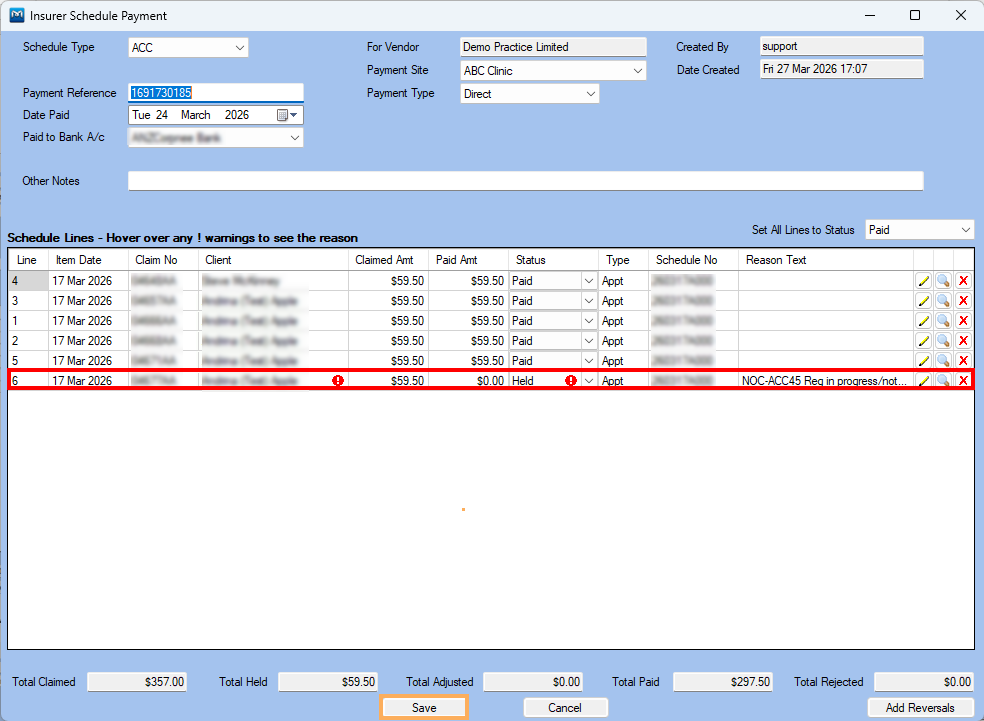Open the Status dropdown for line 2
984x721 pixels.
click(589, 341)
